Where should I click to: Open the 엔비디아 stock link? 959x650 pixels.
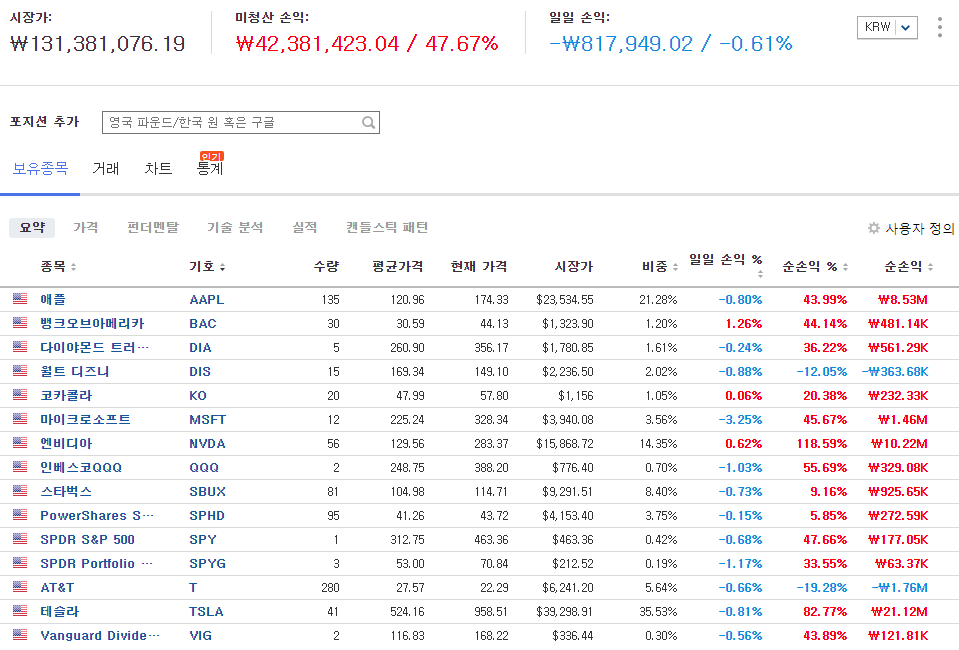[66, 443]
